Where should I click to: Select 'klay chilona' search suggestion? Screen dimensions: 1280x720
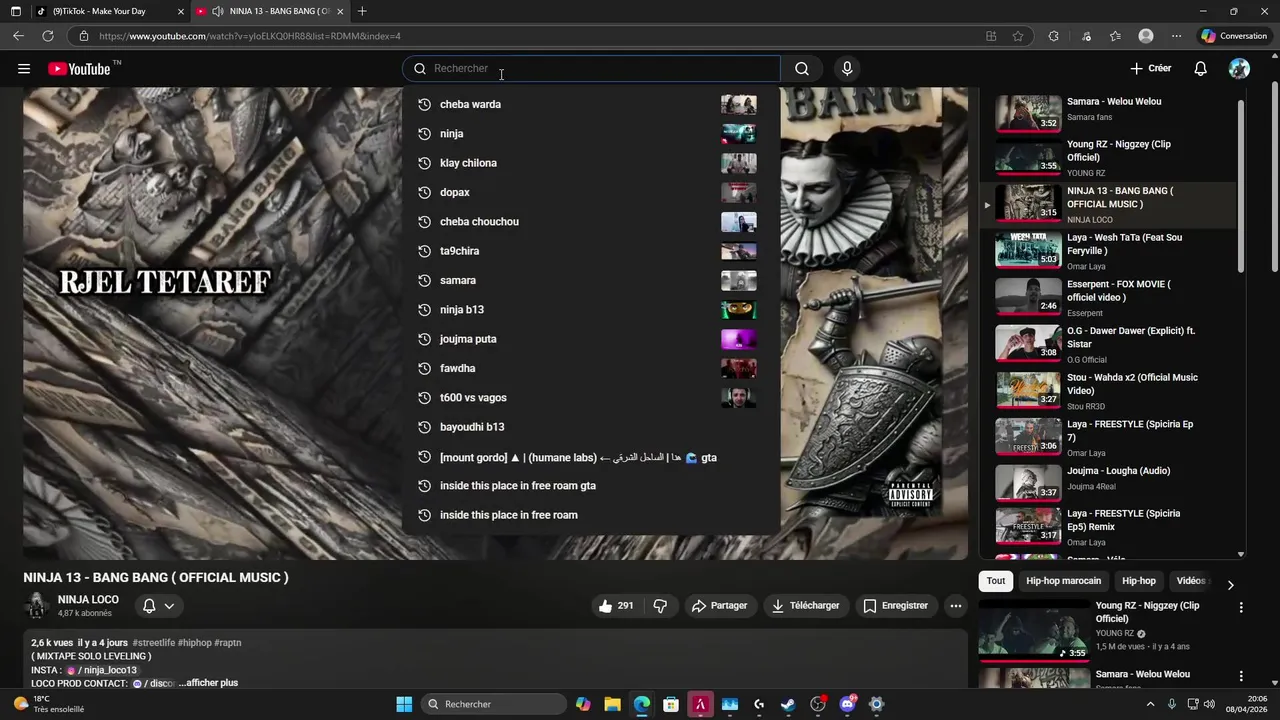(590, 163)
